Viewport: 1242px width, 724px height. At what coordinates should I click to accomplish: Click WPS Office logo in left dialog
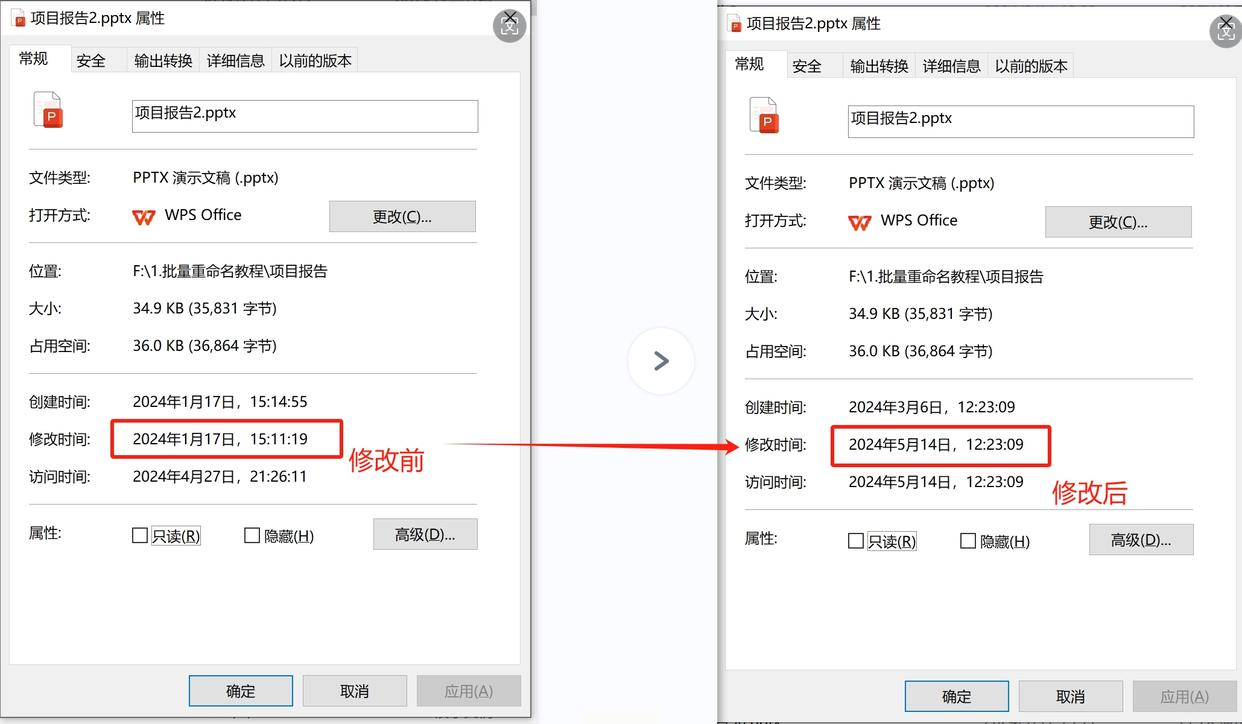click(145, 216)
